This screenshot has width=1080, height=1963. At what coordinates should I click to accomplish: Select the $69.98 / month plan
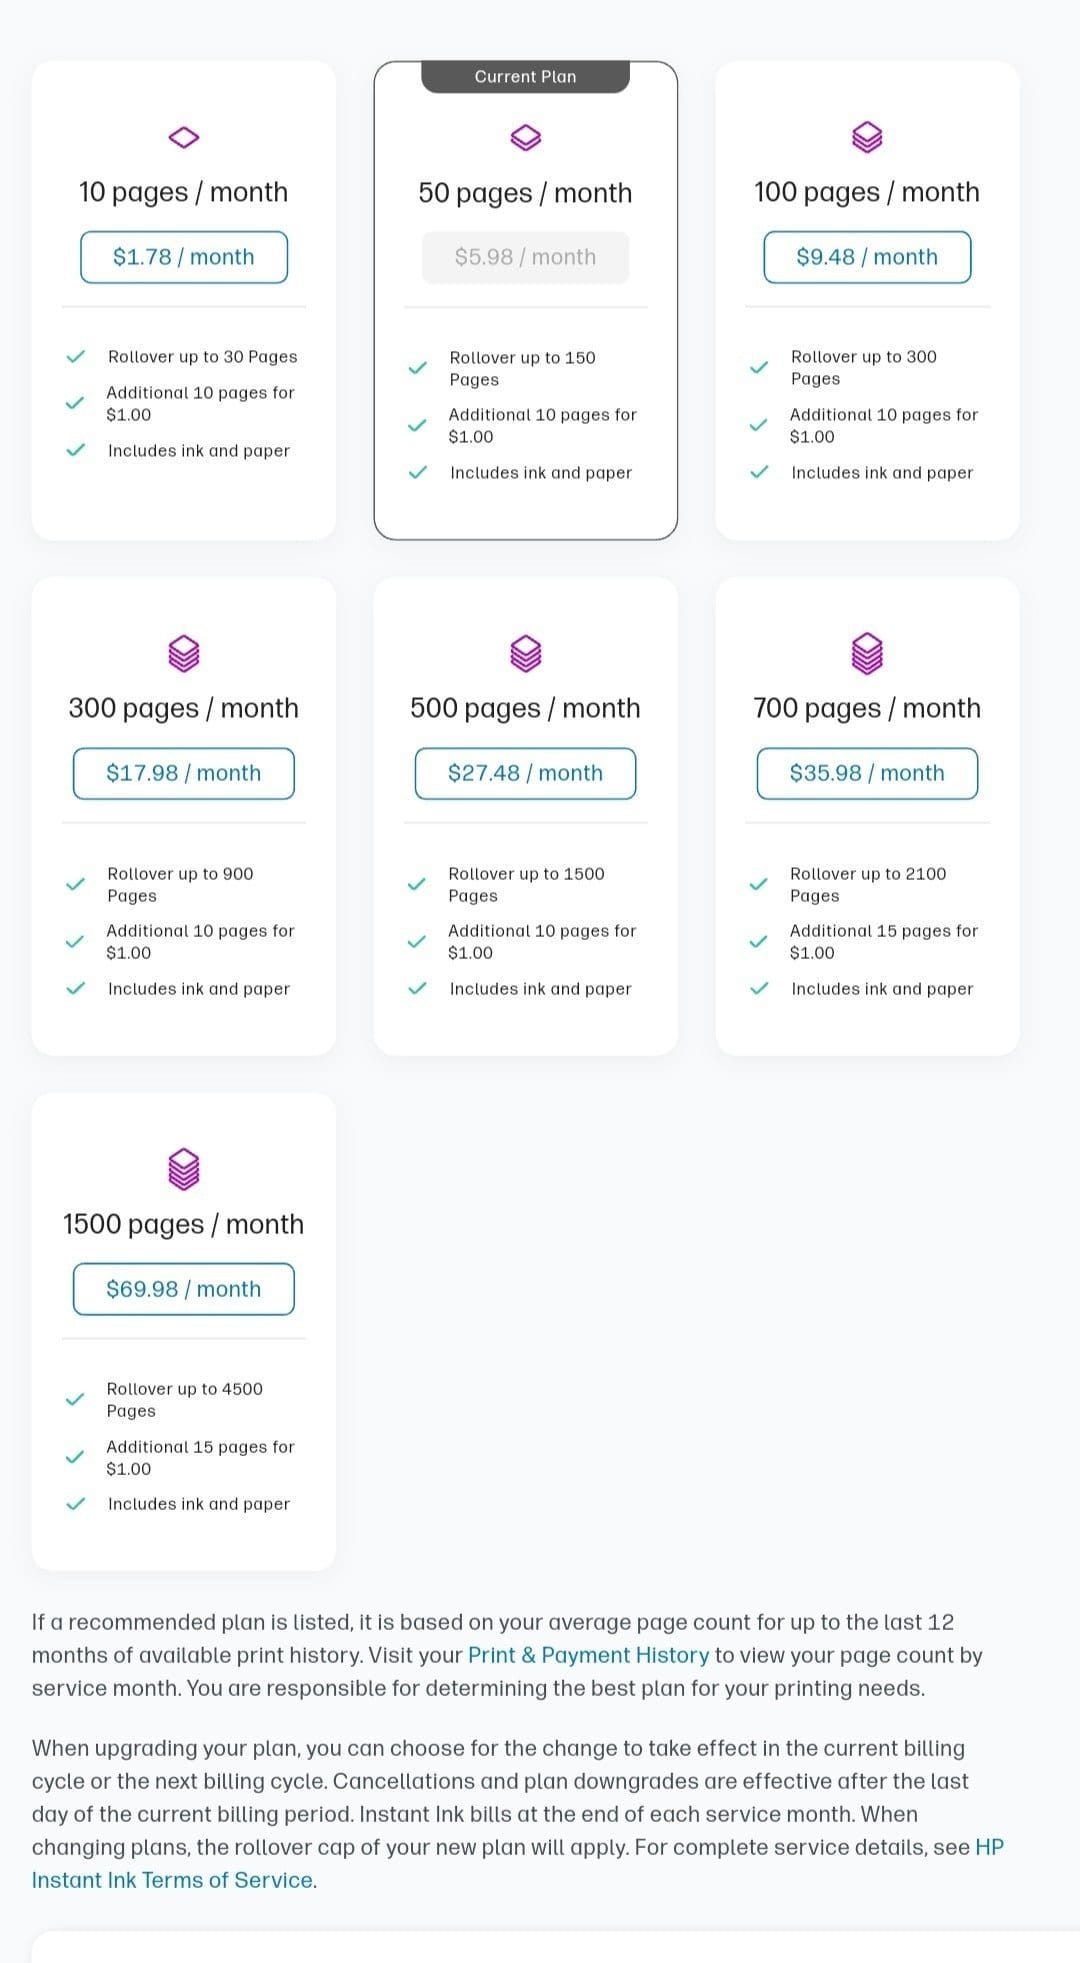coord(184,1289)
